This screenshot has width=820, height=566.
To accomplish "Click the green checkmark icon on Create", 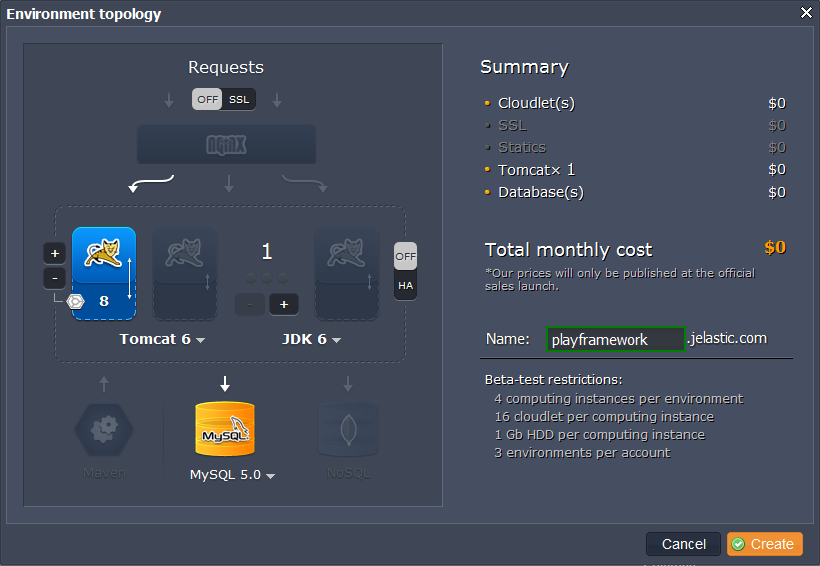I will pos(738,545).
